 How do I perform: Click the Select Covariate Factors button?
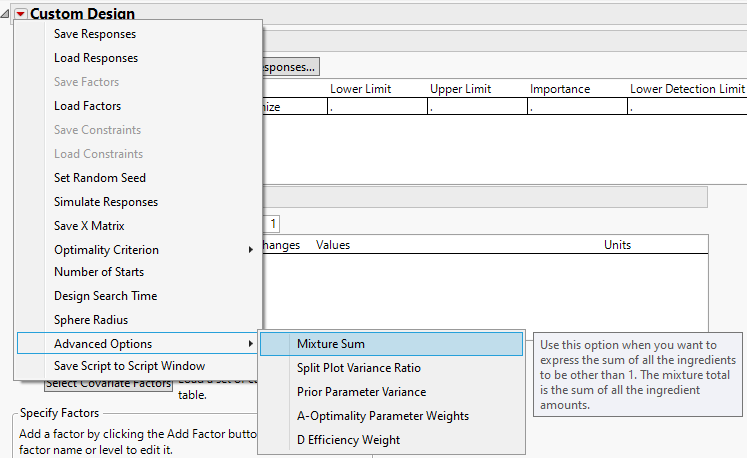(108, 384)
